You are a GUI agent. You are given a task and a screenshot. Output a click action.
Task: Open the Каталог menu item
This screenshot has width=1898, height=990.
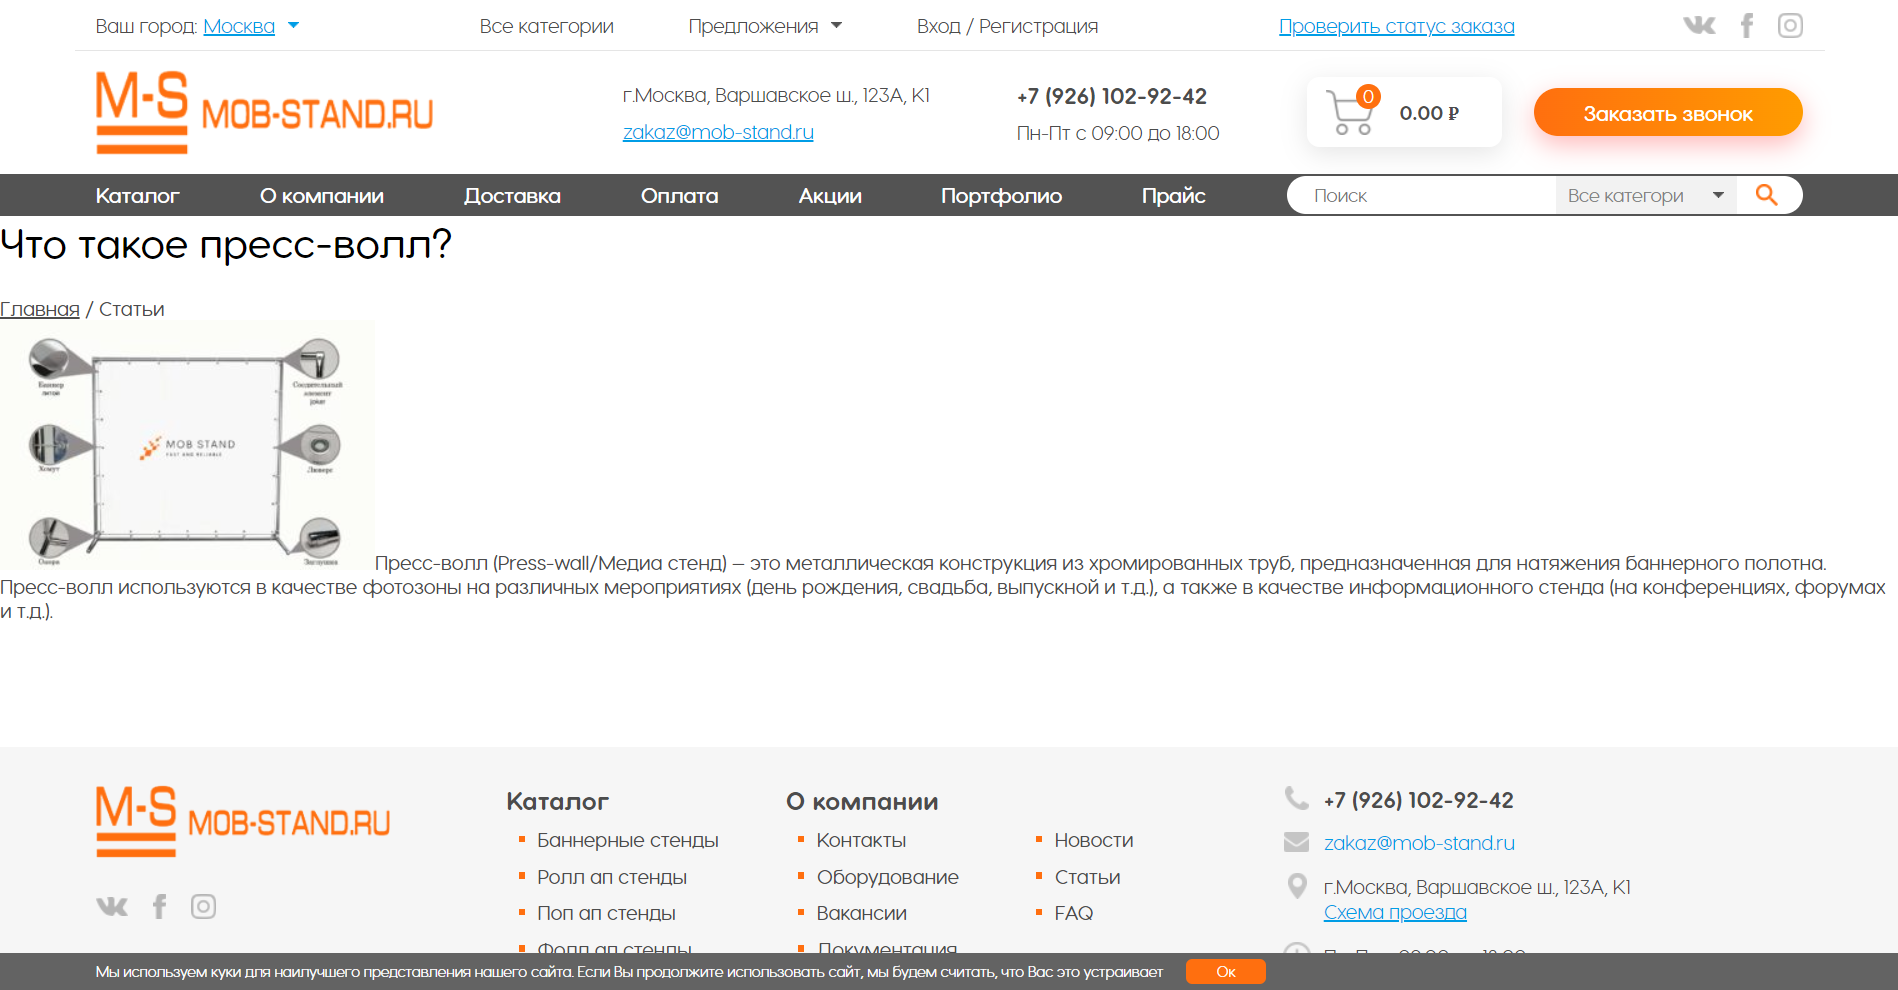click(x=137, y=196)
